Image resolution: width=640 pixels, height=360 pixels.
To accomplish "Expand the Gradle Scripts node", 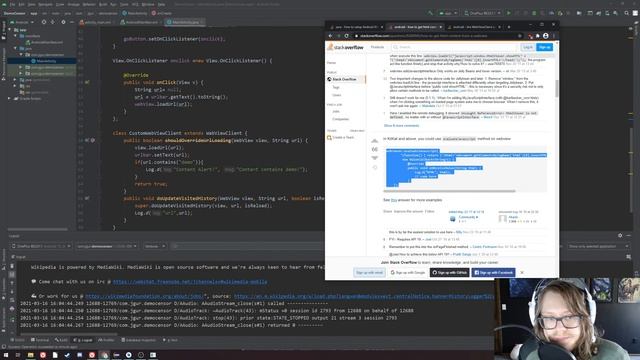I will [x=10, y=98].
